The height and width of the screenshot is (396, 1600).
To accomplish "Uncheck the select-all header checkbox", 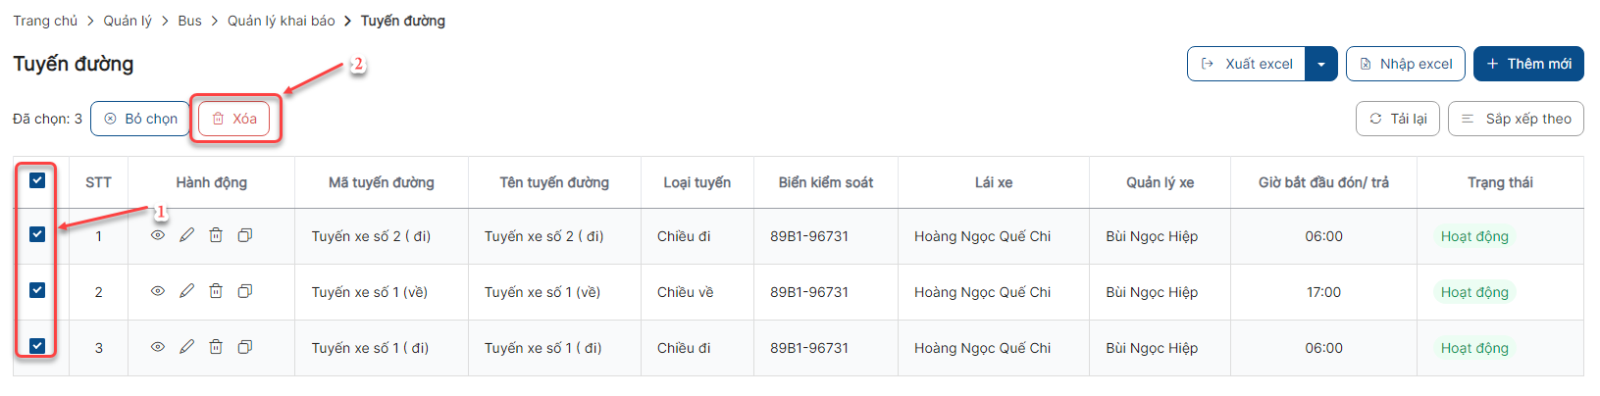I will pos(37,181).
